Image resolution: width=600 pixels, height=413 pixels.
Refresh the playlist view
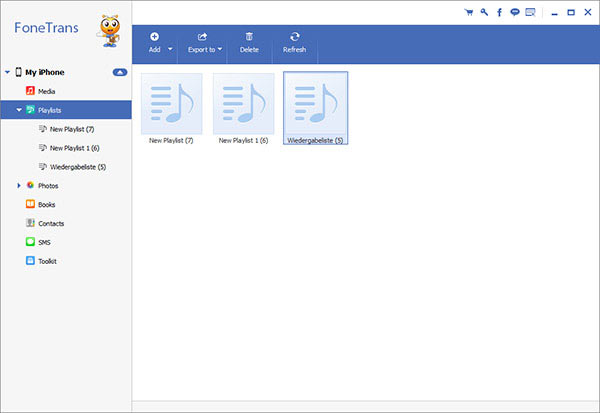coord(294,43)
